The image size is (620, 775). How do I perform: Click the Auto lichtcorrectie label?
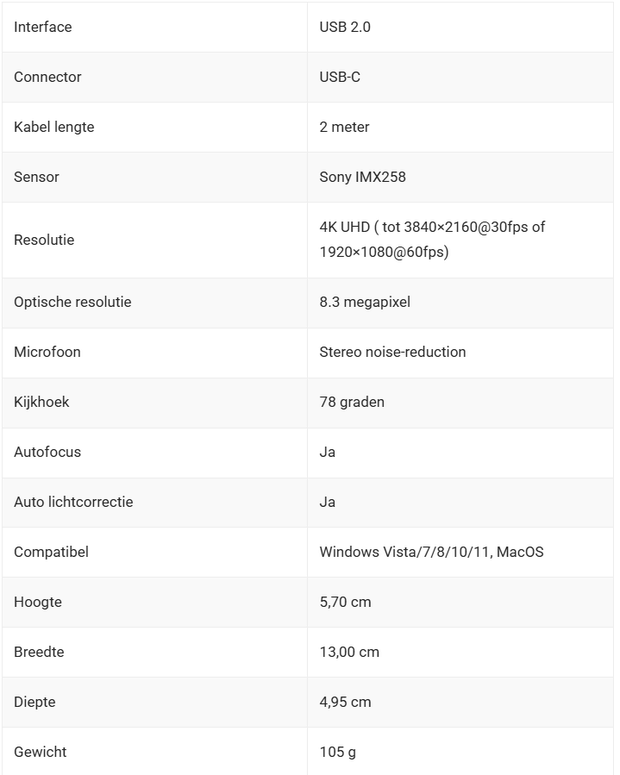coord(73,502)
